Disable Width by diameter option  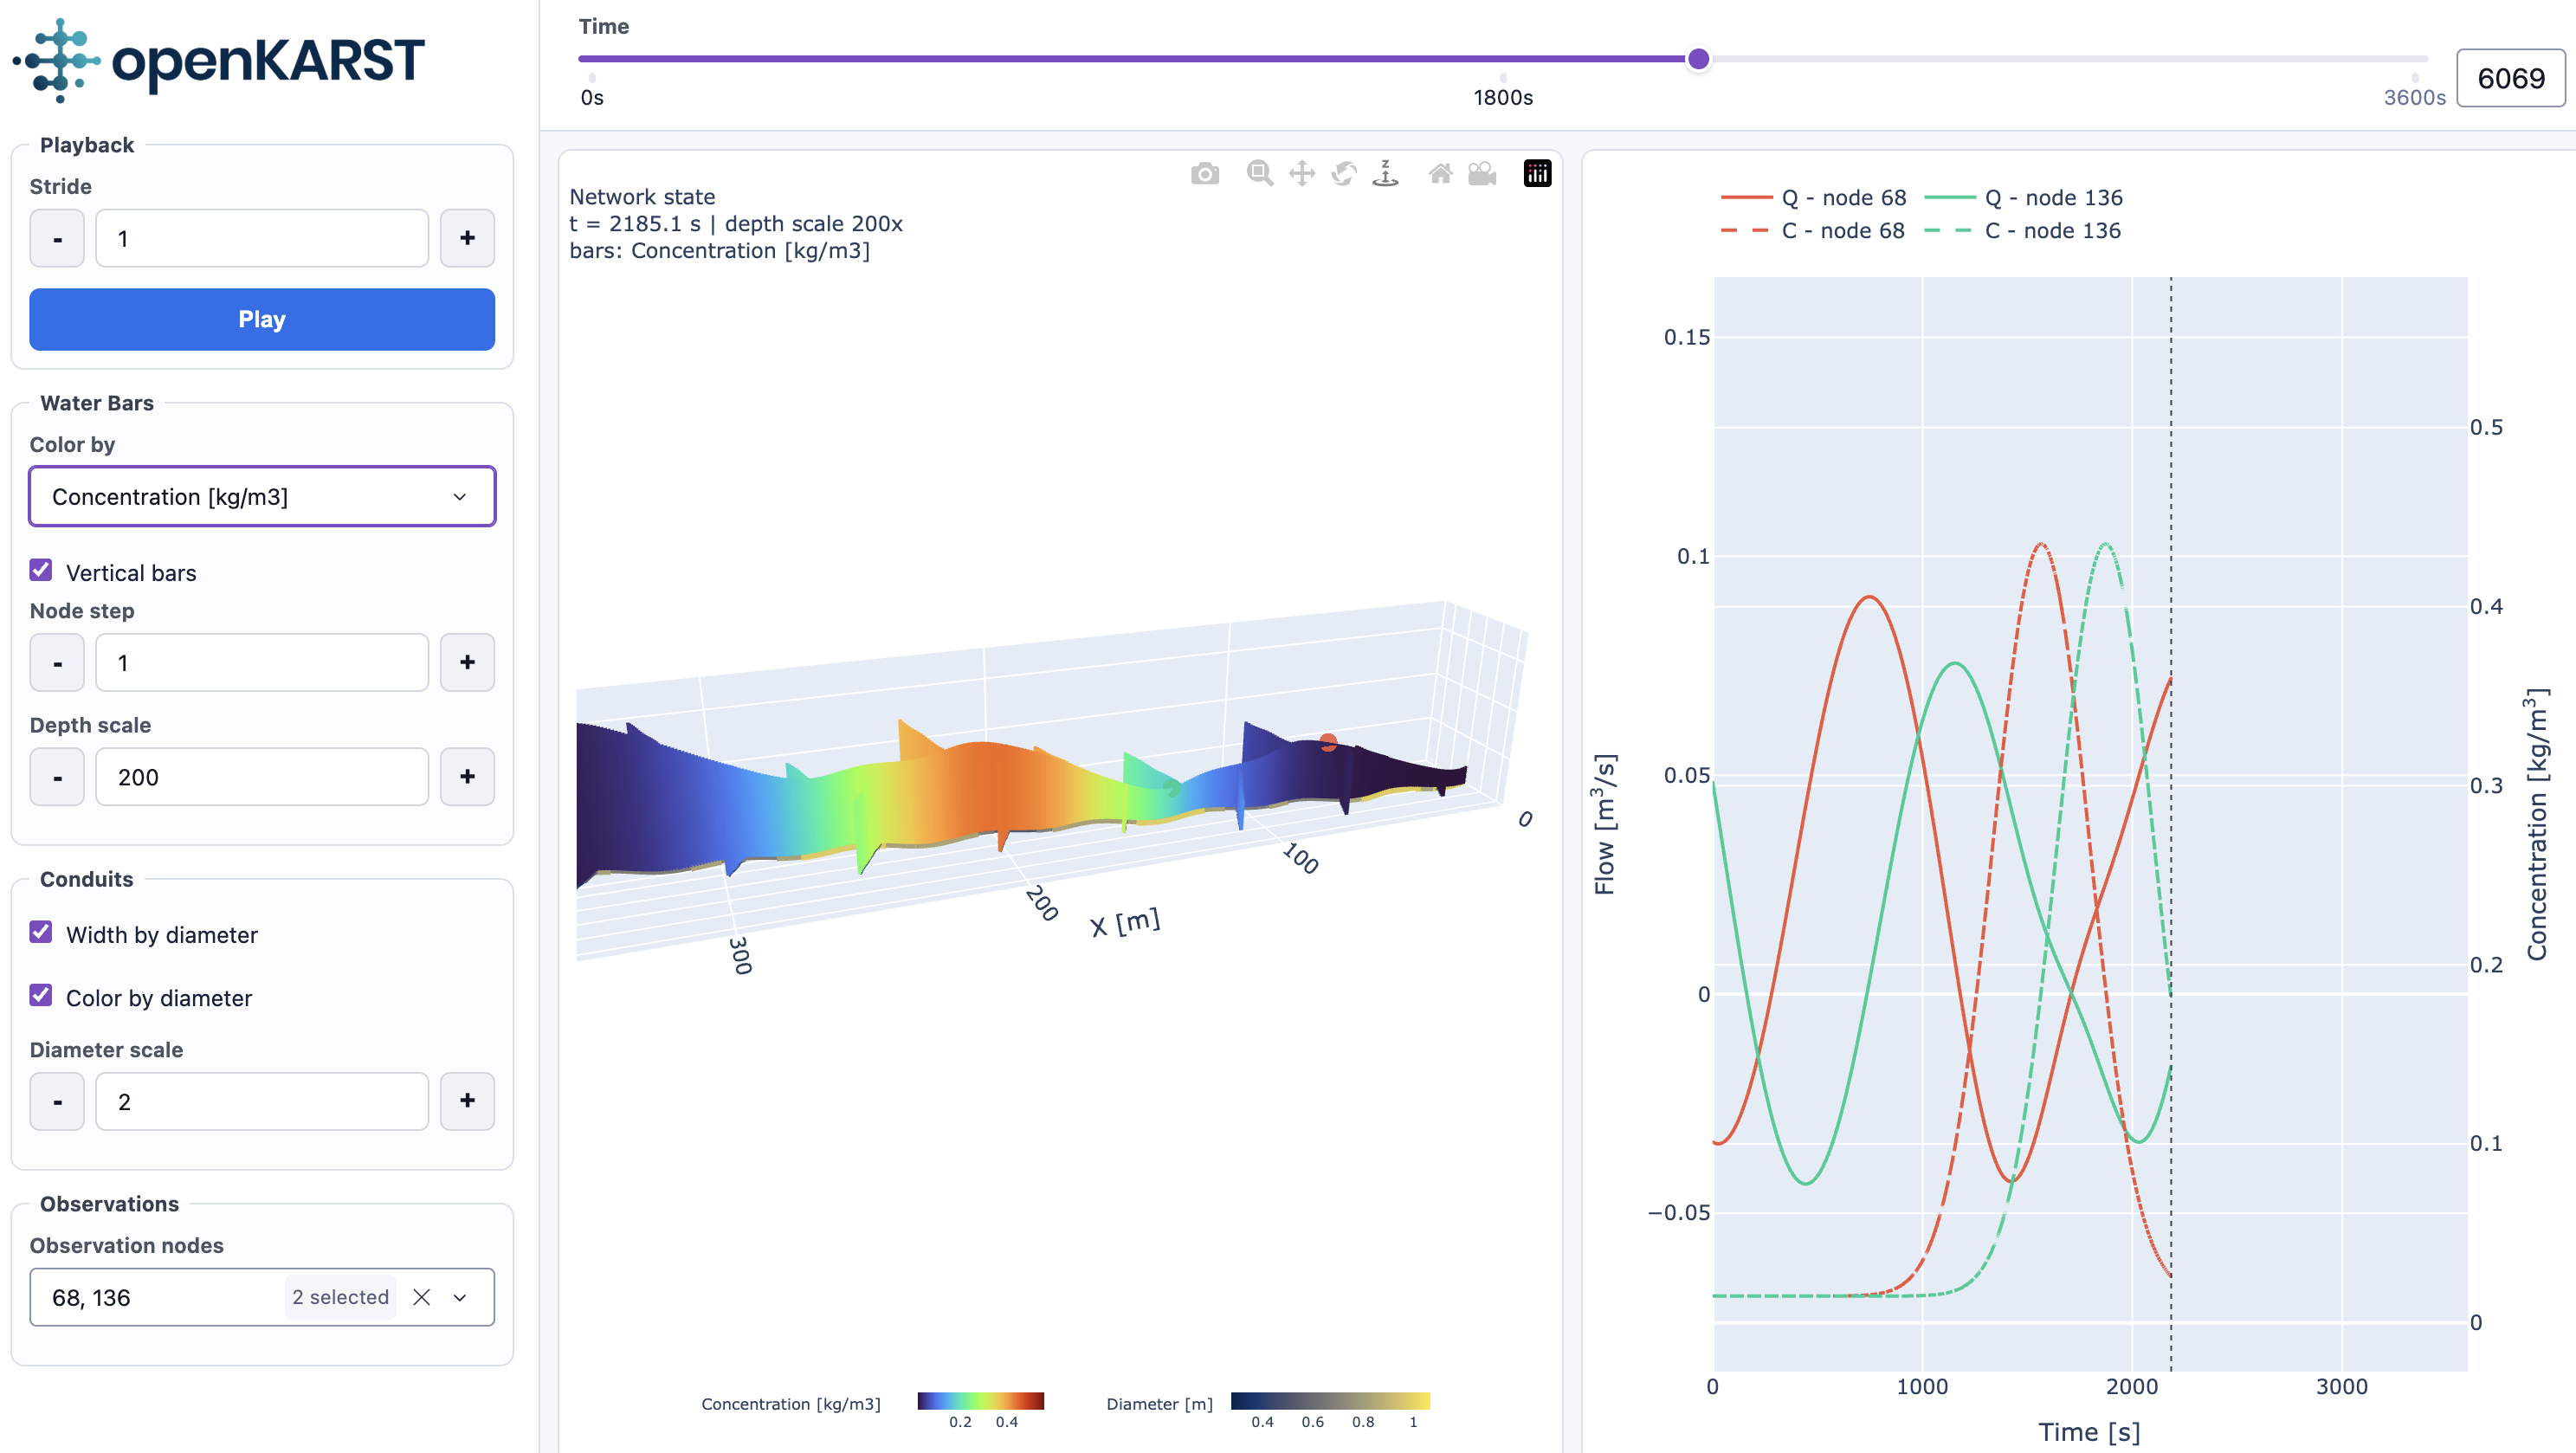click(x=41, y=932)
